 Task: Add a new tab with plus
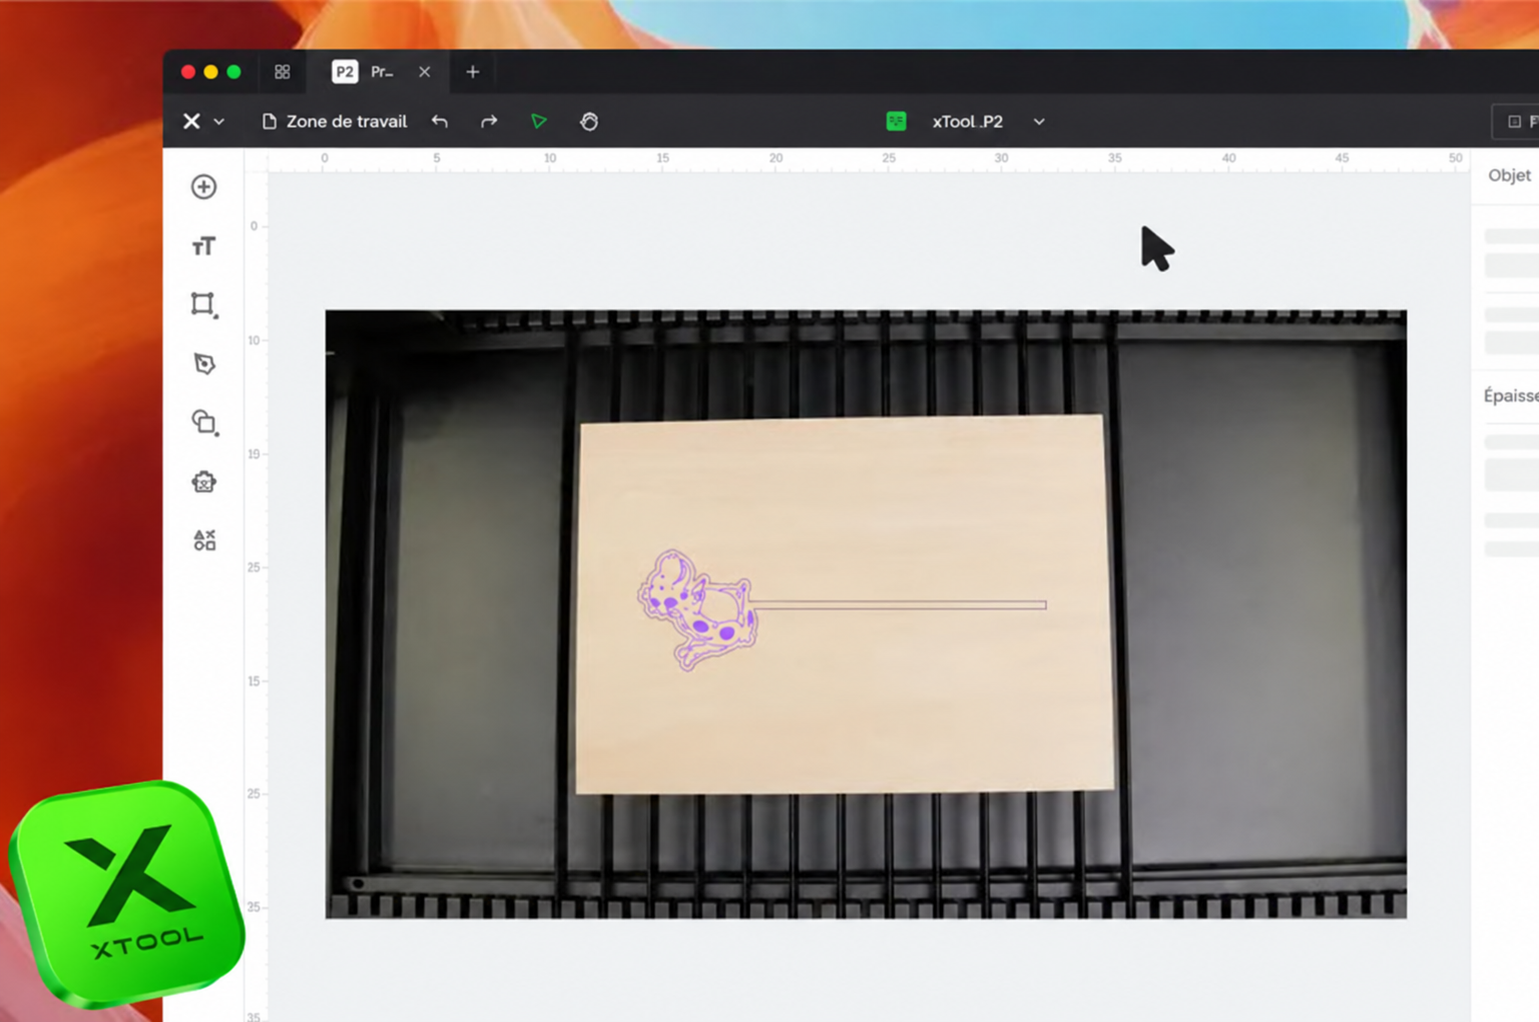tap(473, 72)
